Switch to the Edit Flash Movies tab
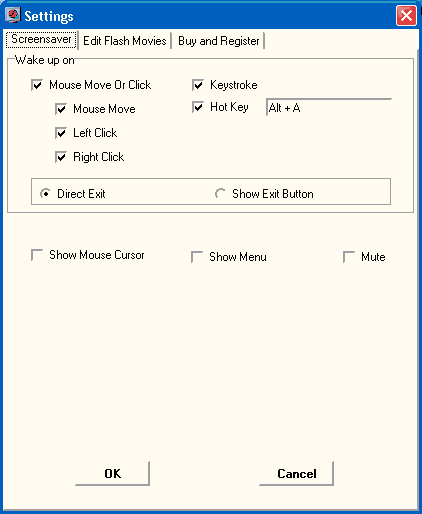The height and width of the screenshot is (514, 422). point(125,41)
